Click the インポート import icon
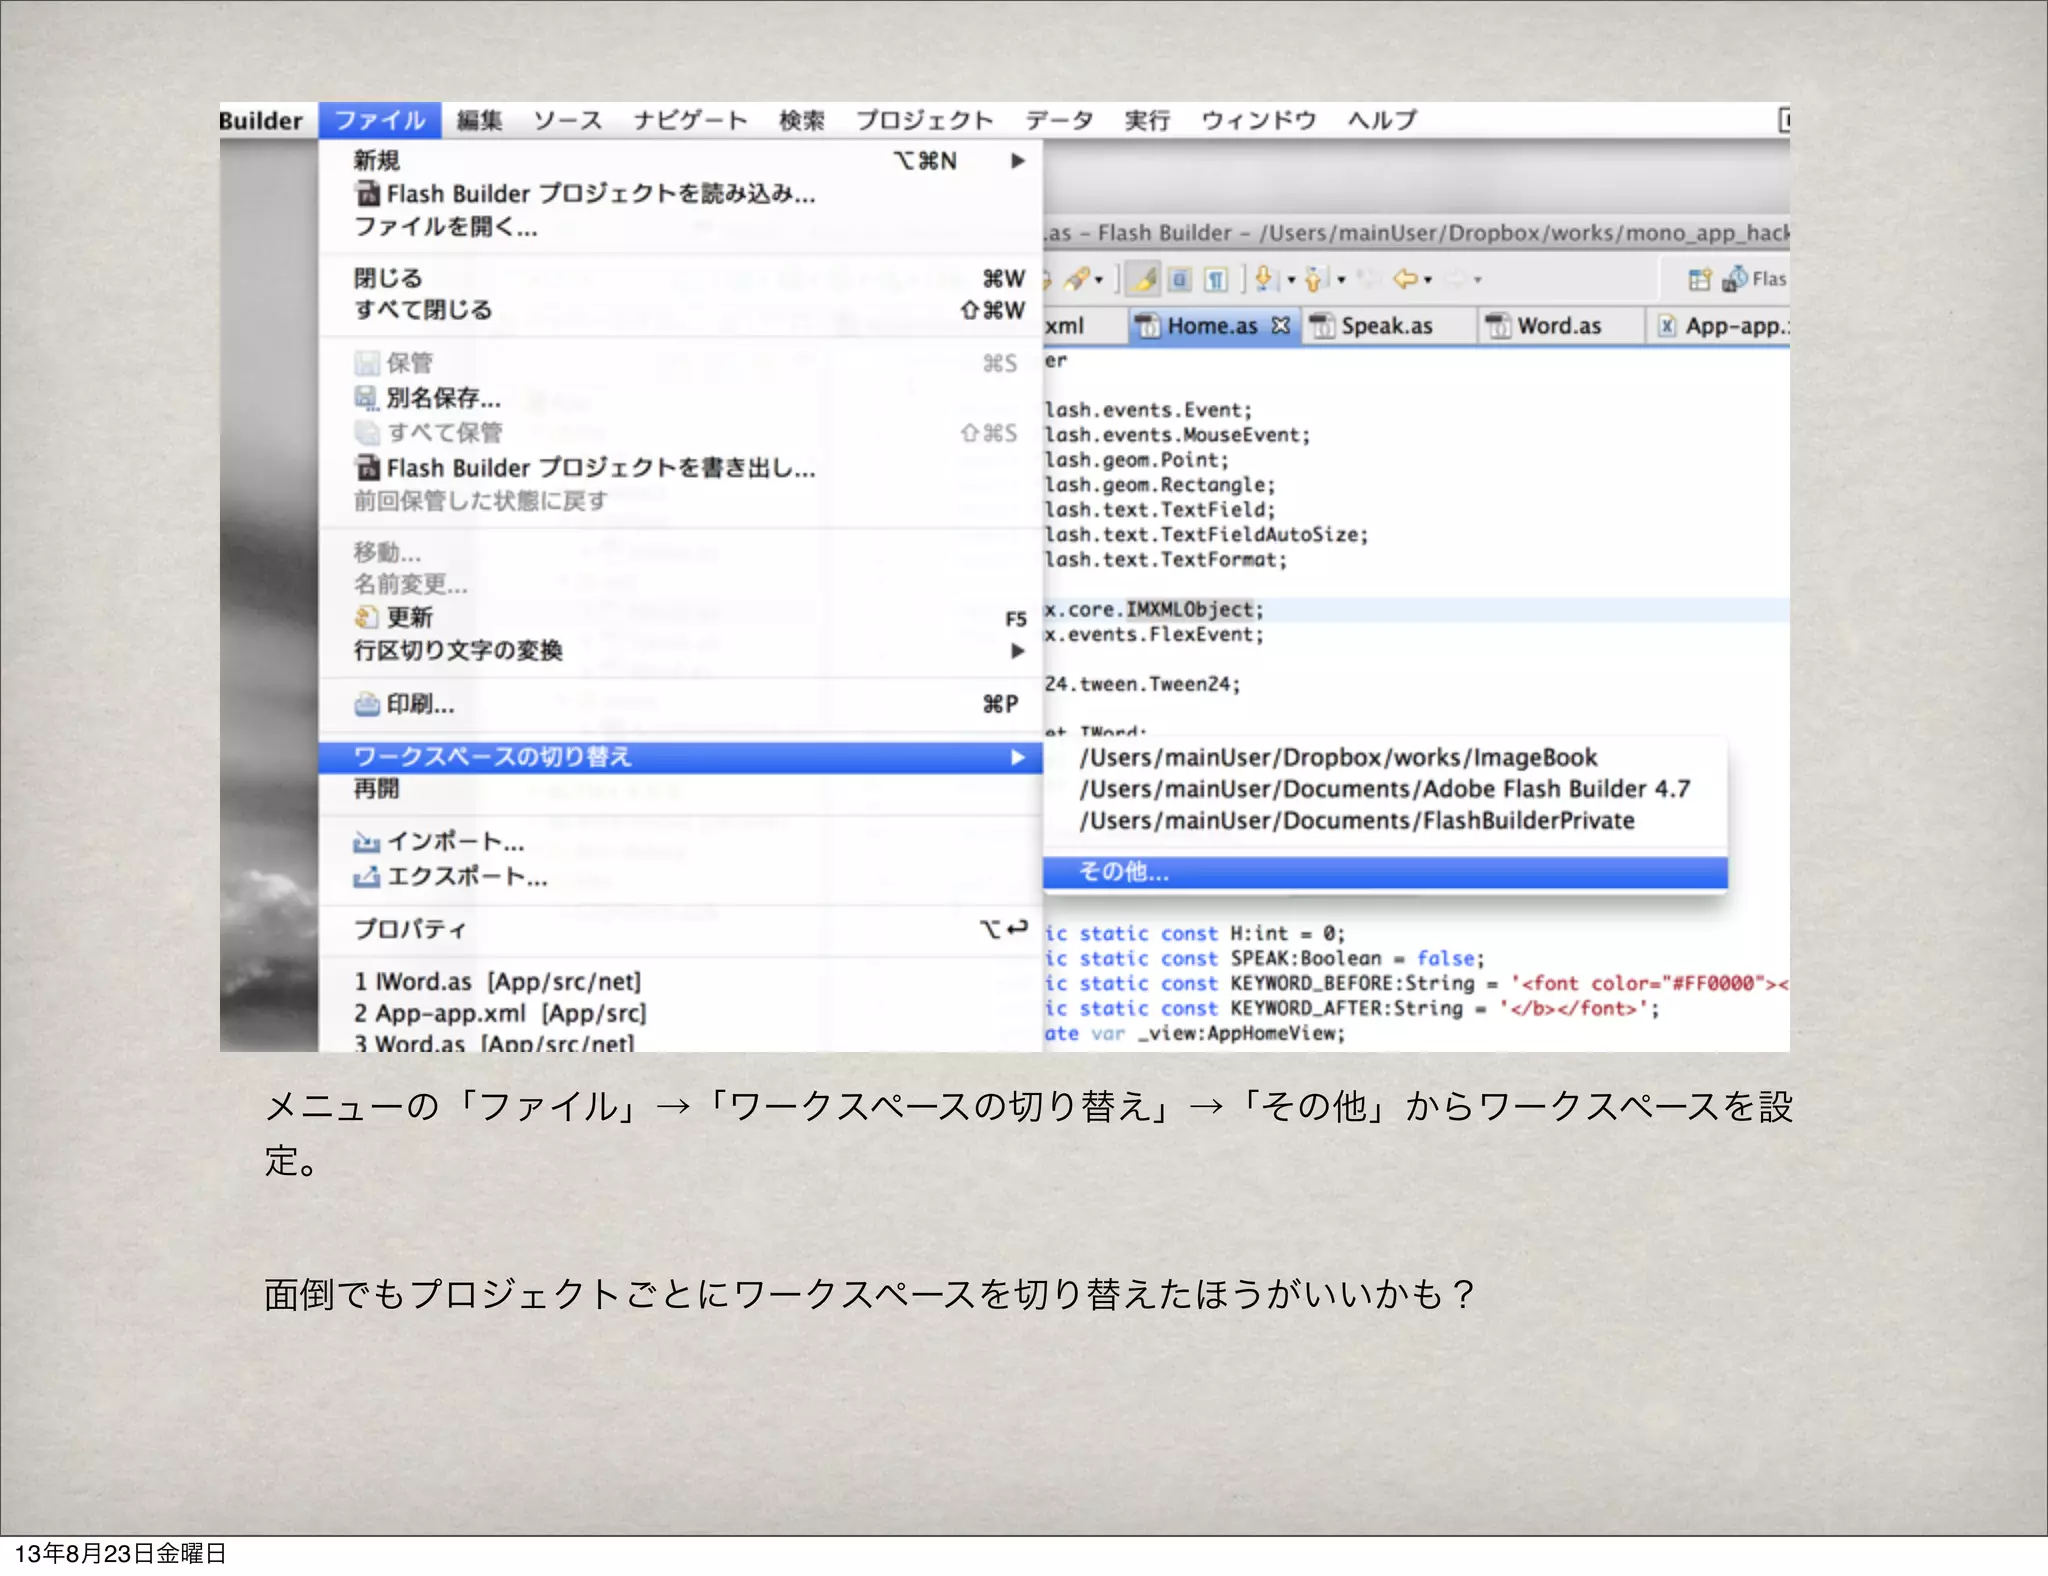2048x1576 pixels. pyautogui.click(x=367, y=842)
